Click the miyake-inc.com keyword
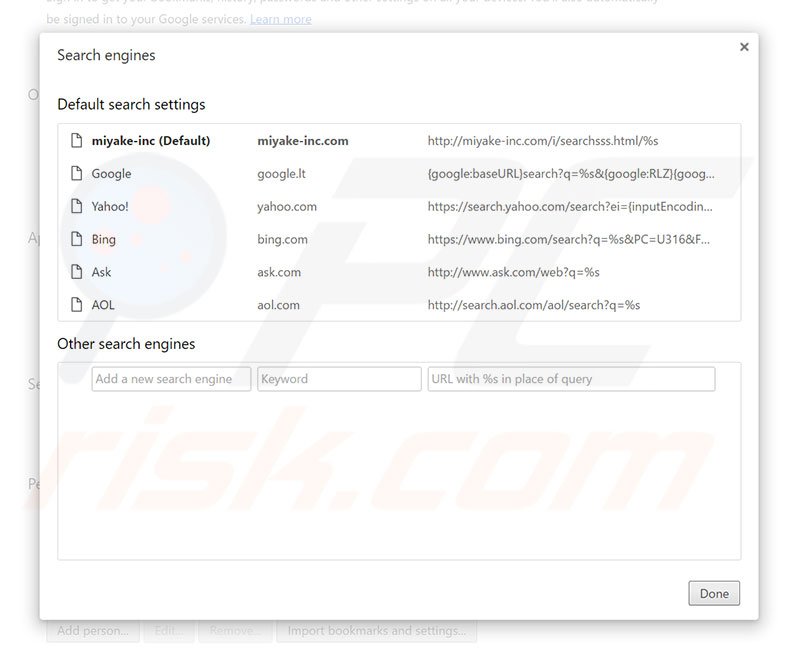 (303, 141)
